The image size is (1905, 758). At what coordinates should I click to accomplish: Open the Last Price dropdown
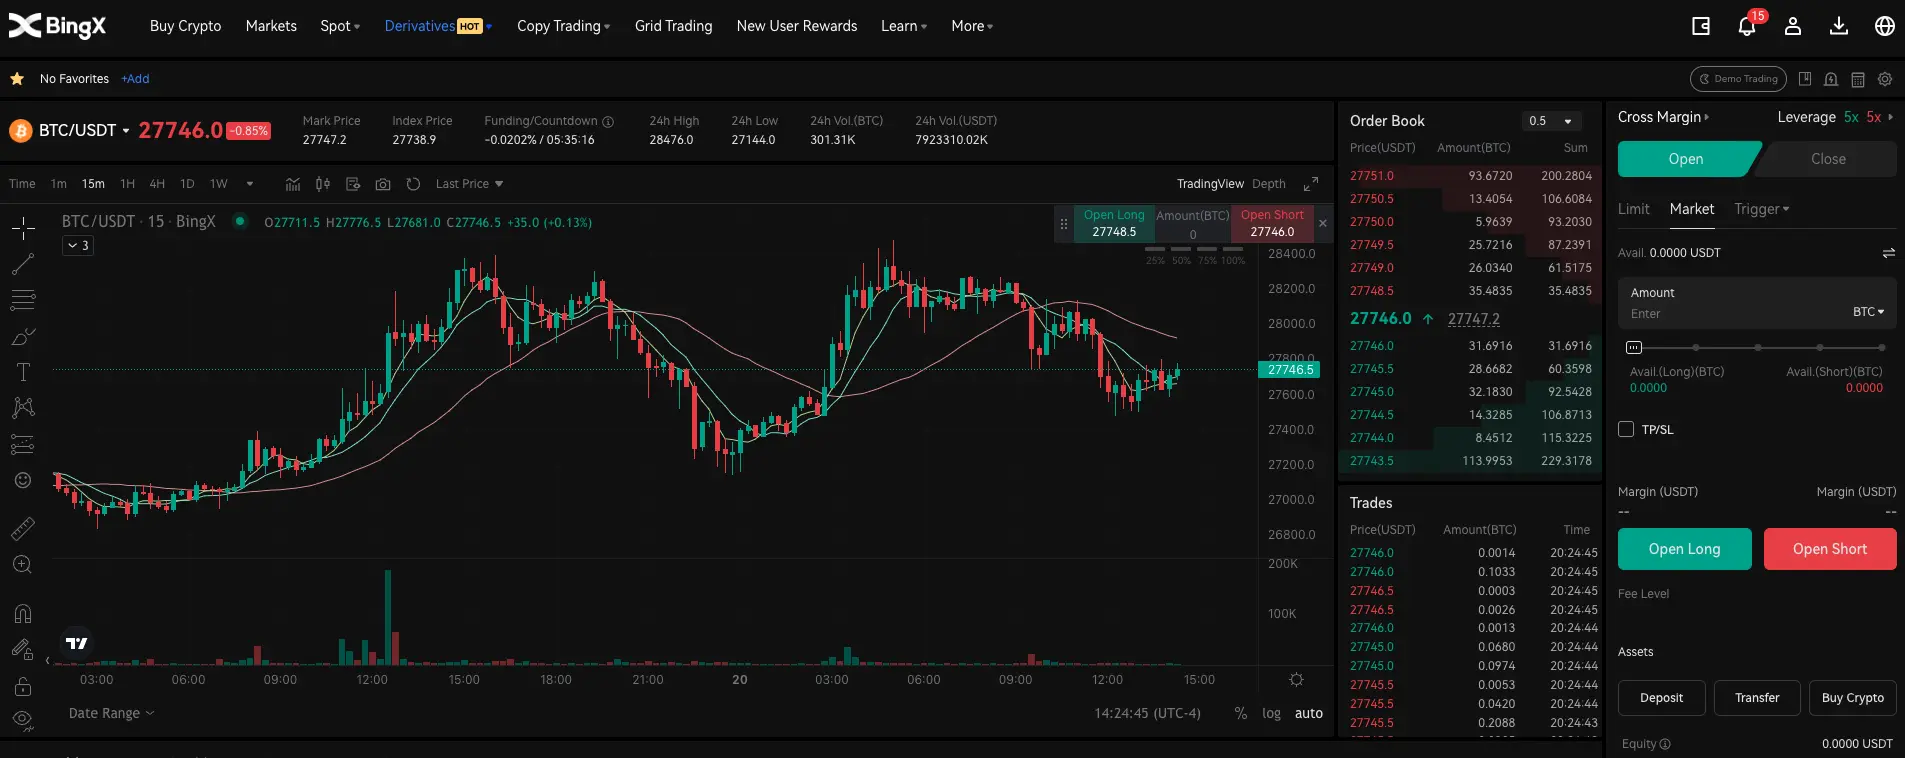(x=469, y=184)
